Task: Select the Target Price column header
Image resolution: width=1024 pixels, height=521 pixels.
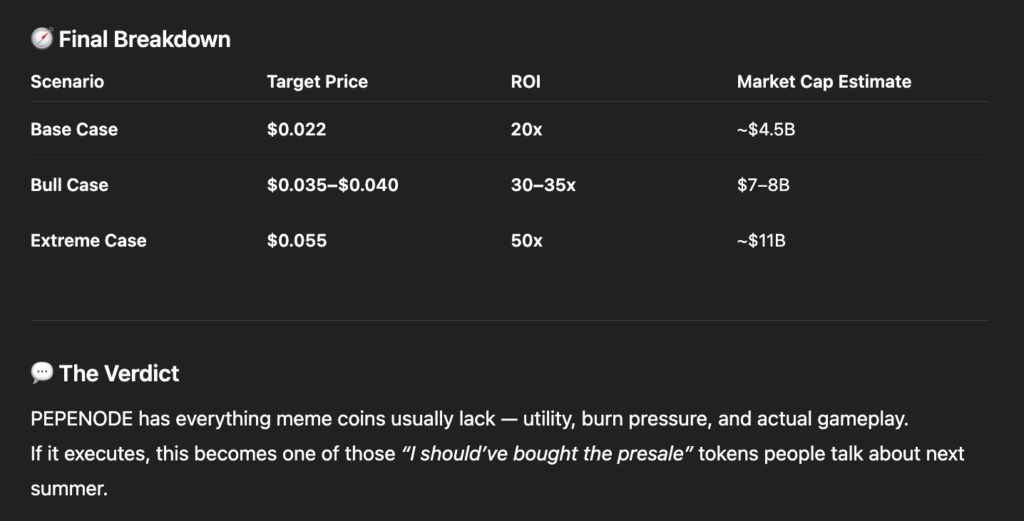Action: [317, 82]
